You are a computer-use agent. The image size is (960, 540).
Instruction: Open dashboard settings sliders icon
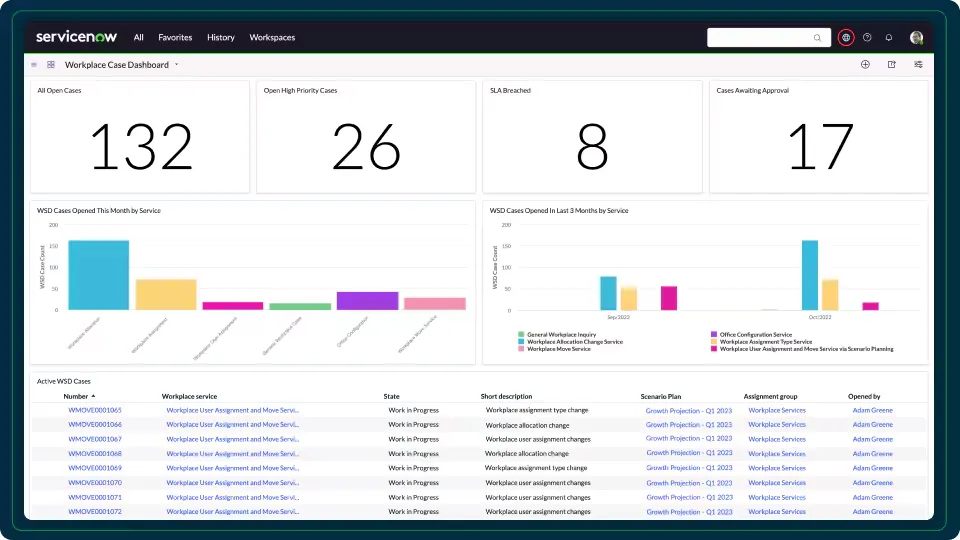pyautogui.click(x=918, y=64)
